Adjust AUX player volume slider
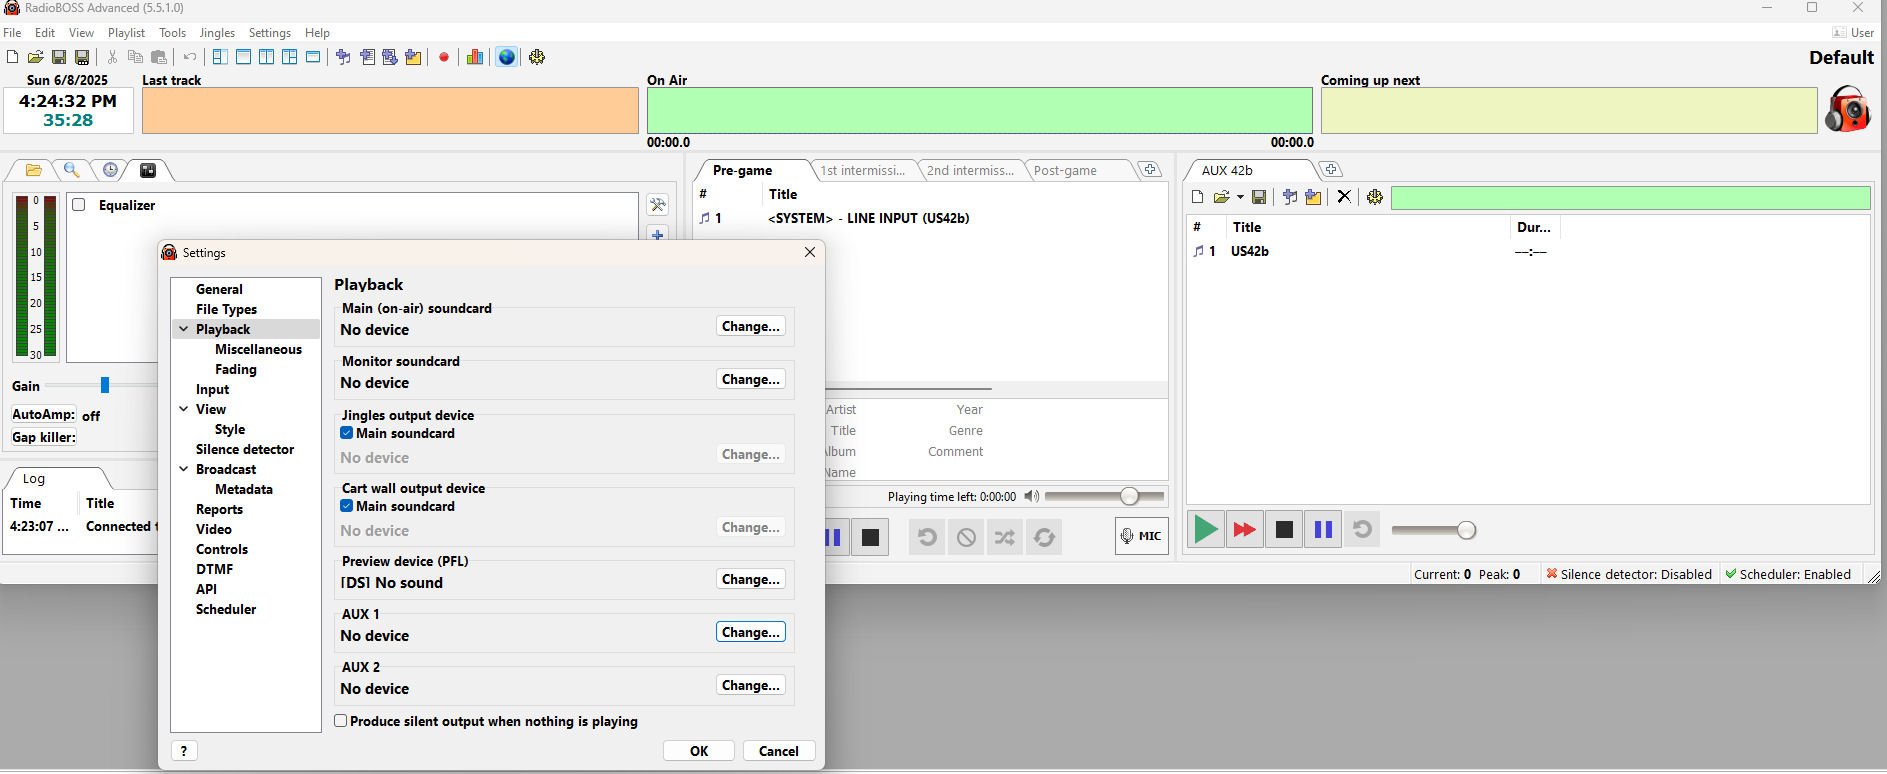The width and height of the screenshot is (1887, 774). (x=1466, y=530)
